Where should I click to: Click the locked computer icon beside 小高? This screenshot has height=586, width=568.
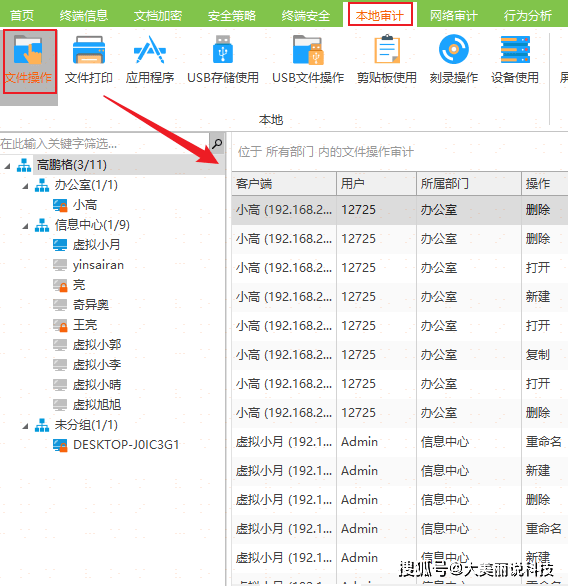[x=60, y=205]
